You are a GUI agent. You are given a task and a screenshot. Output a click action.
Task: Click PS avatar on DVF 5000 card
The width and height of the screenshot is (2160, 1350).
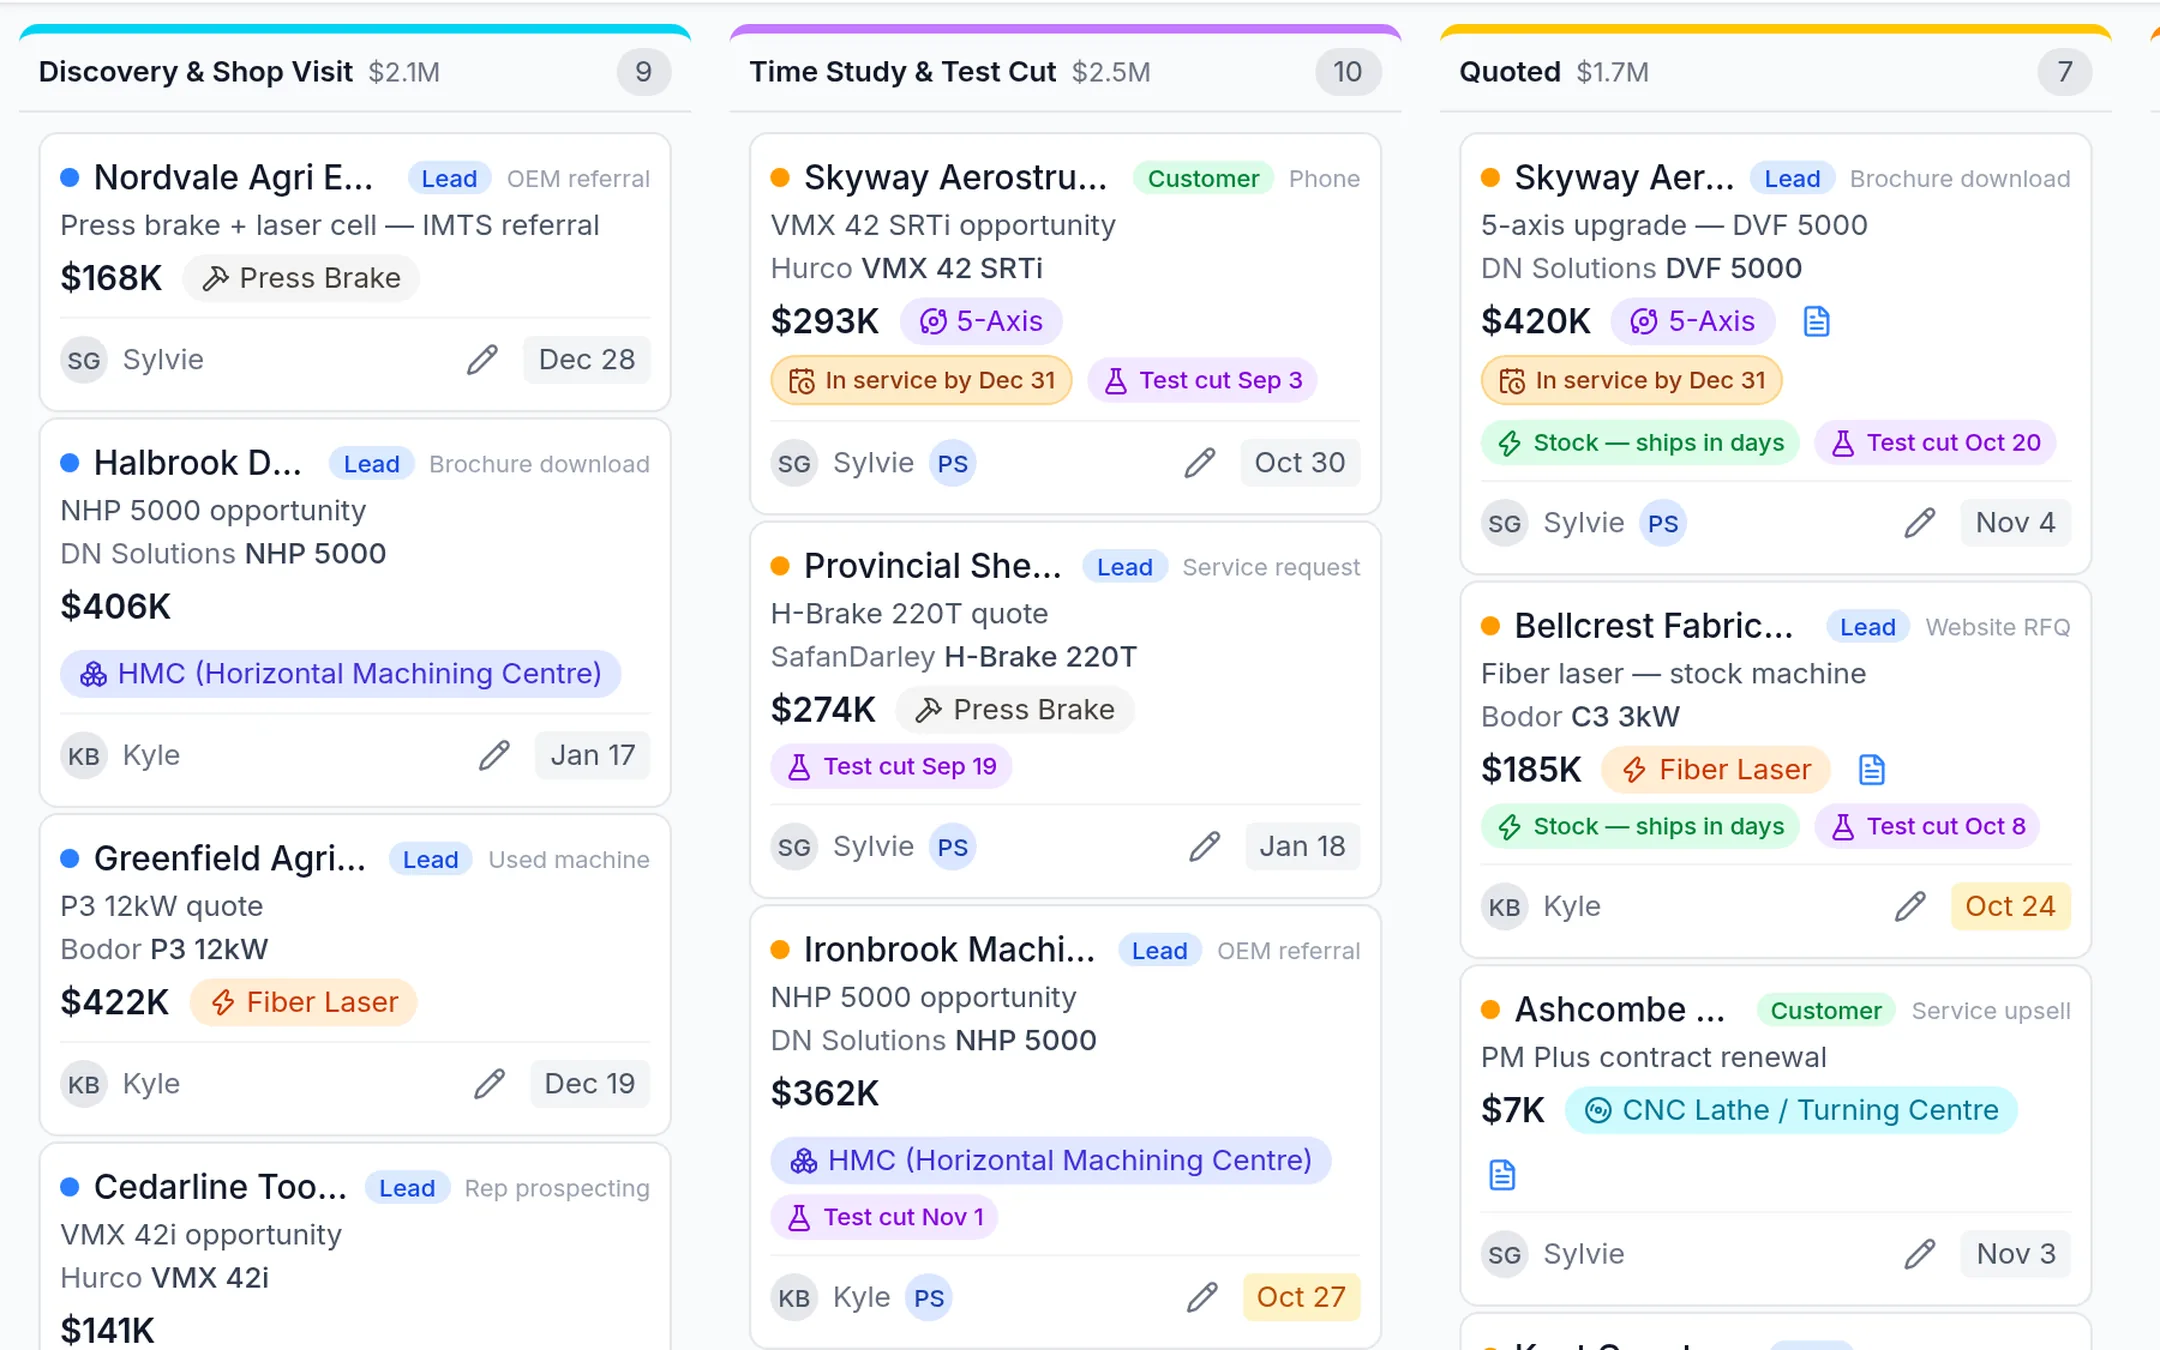[x=1662, y=523]
